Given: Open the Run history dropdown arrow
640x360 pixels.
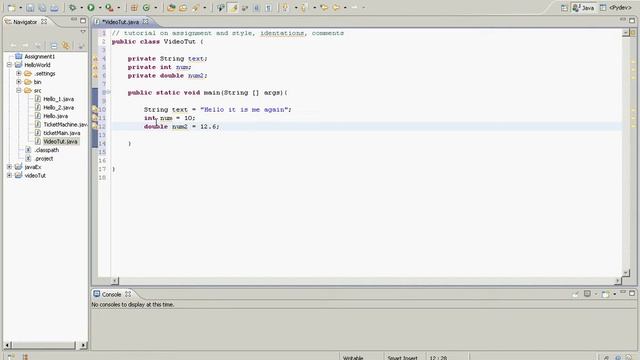Looking at the screenshot, I should (100, 8).
